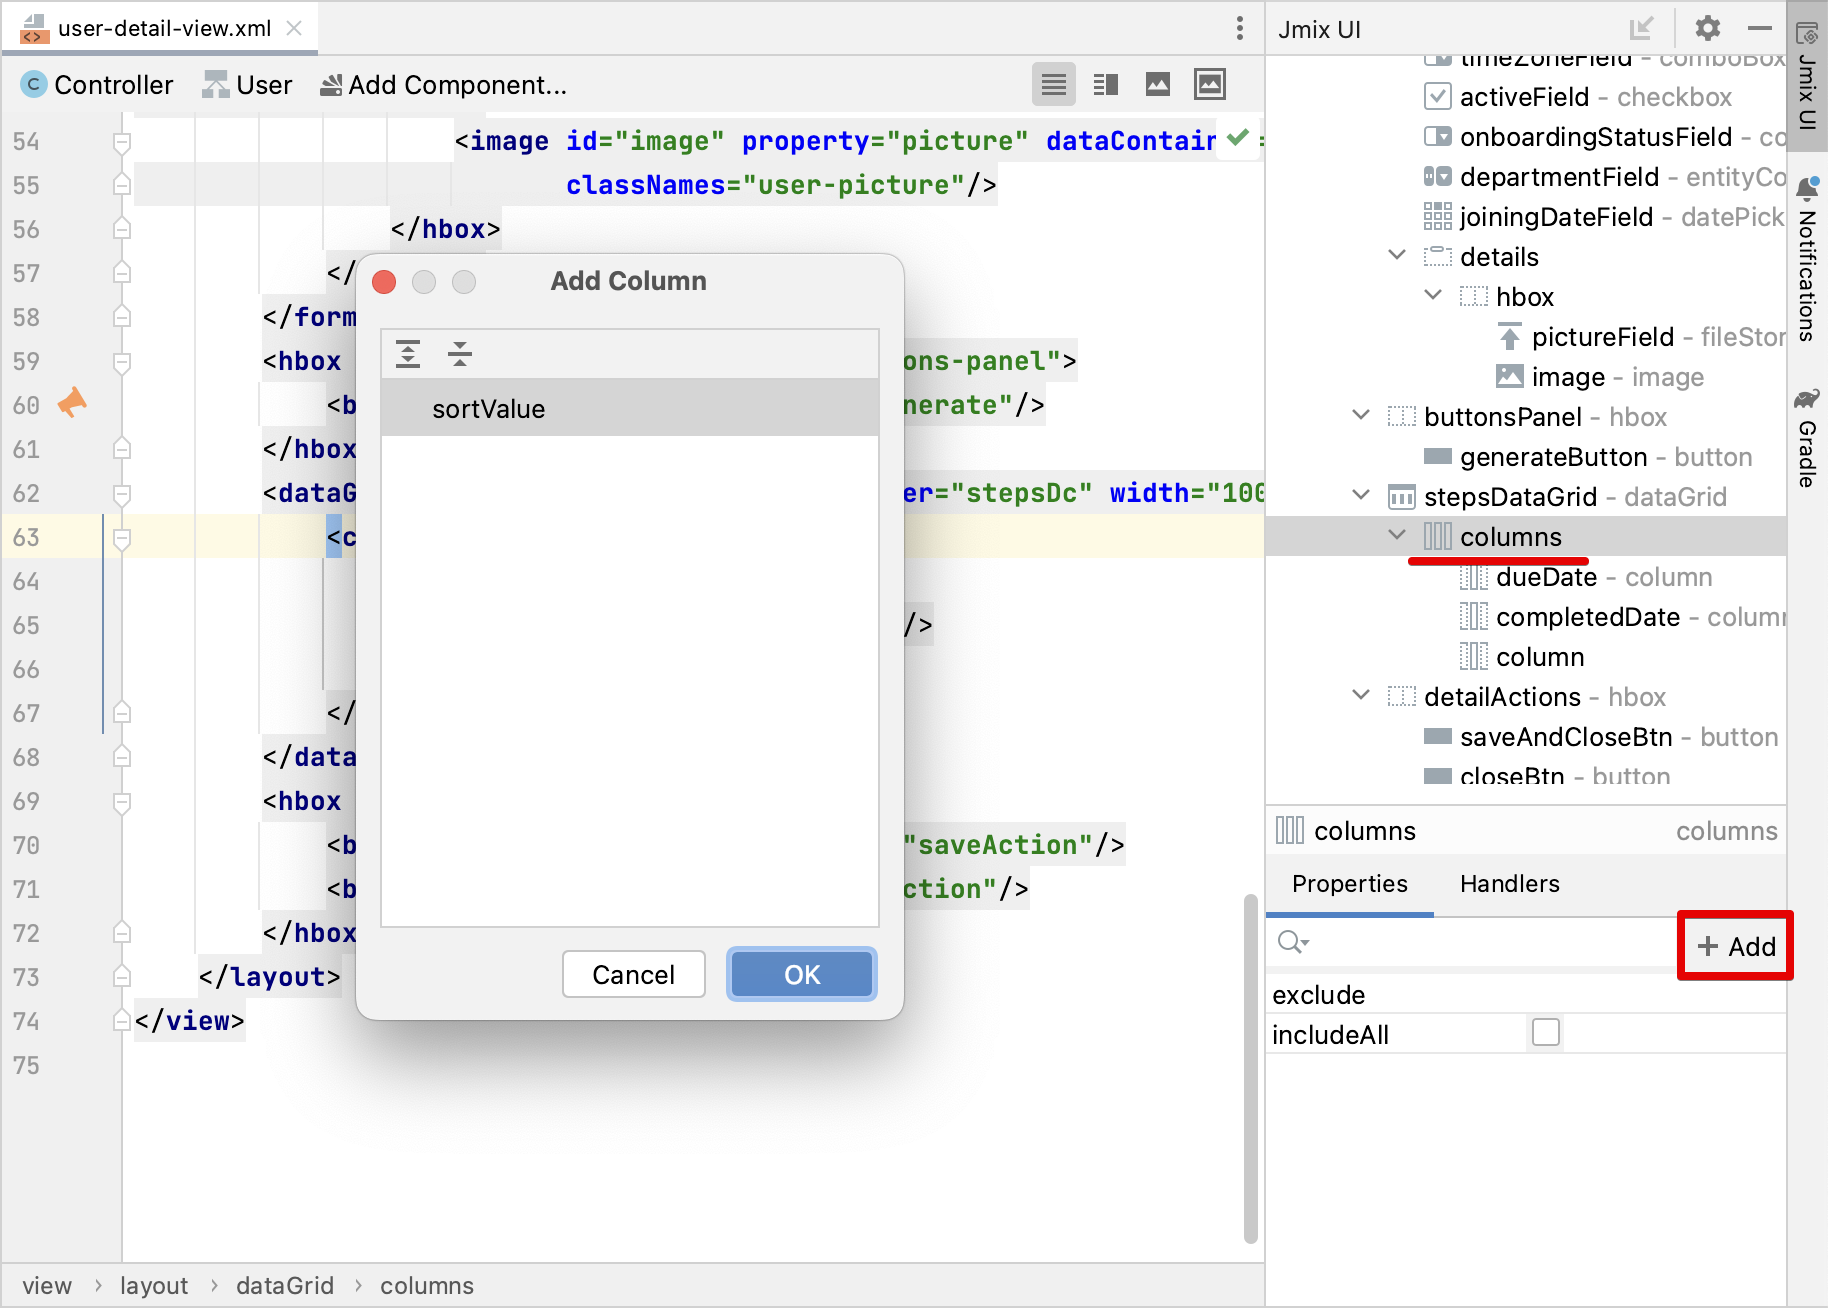Viewport: 1828px width, 1308px height.
Task: Switch to preview-only view mode icon
Action: (1158, 85)
